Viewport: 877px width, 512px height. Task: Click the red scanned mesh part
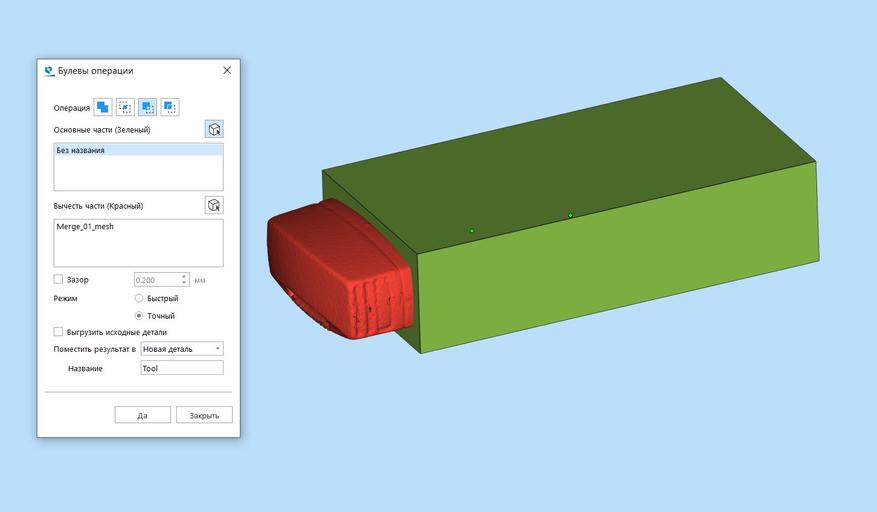pos(336,269)
